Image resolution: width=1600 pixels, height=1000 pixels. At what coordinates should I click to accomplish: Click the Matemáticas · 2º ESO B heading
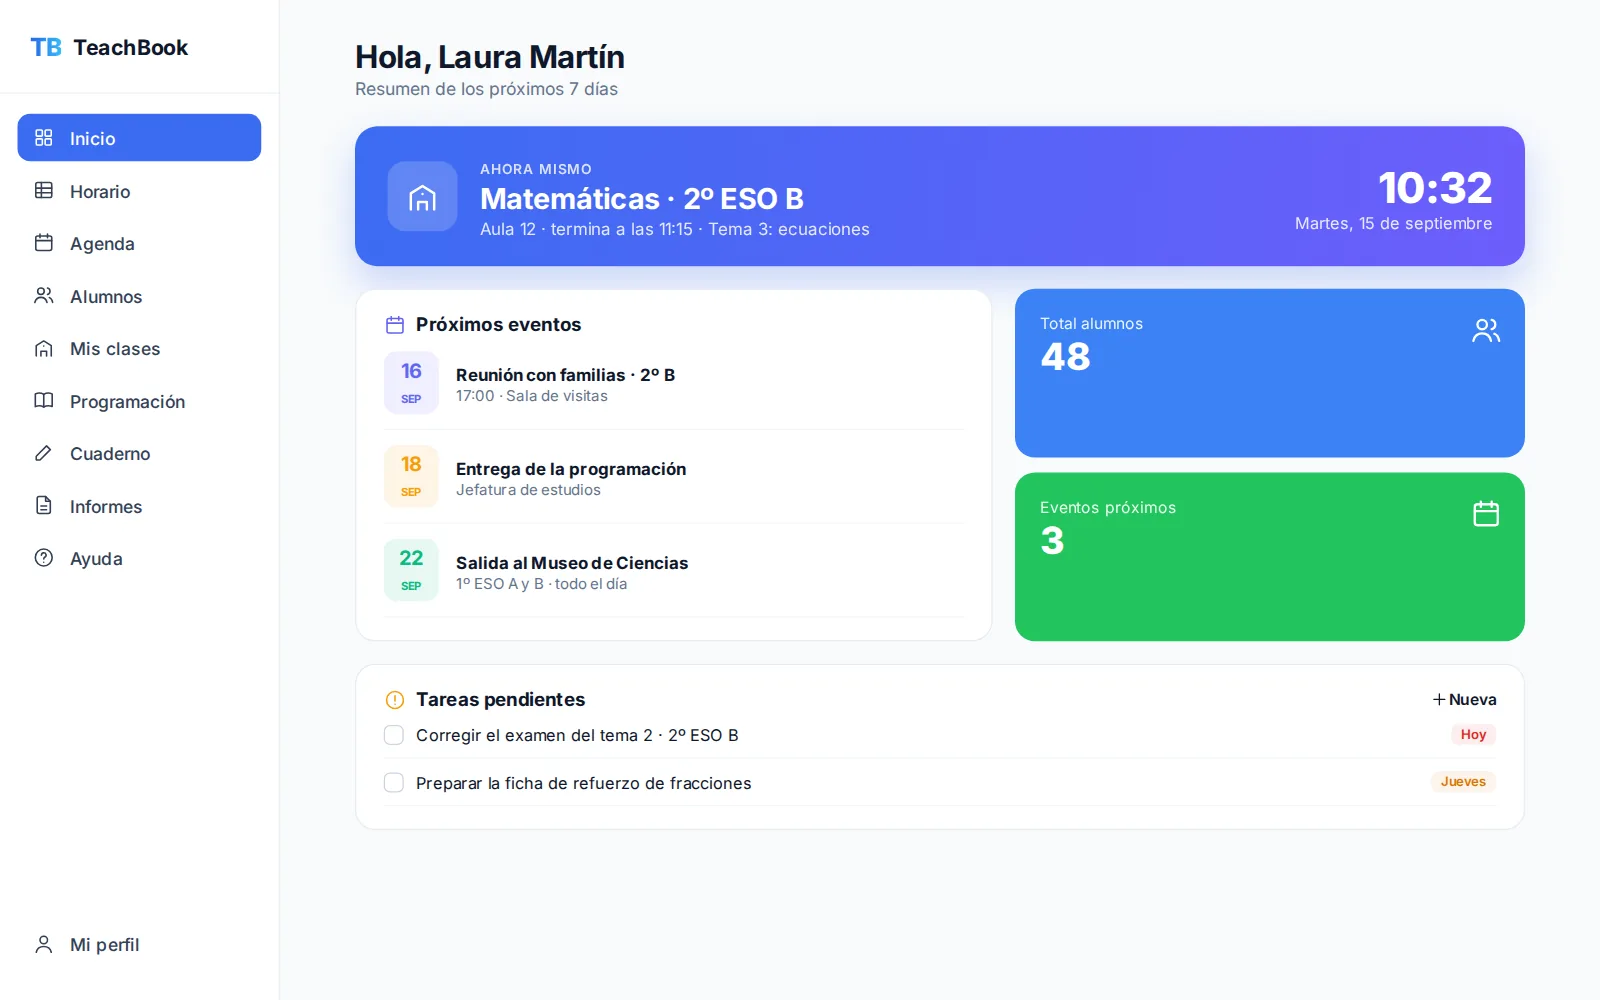pos(642,198)
